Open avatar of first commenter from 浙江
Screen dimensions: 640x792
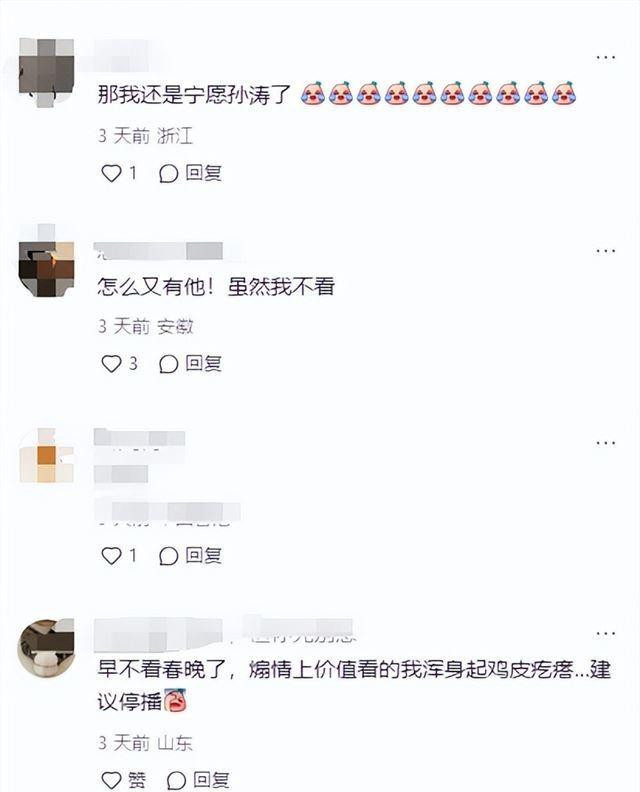(46, 72)
